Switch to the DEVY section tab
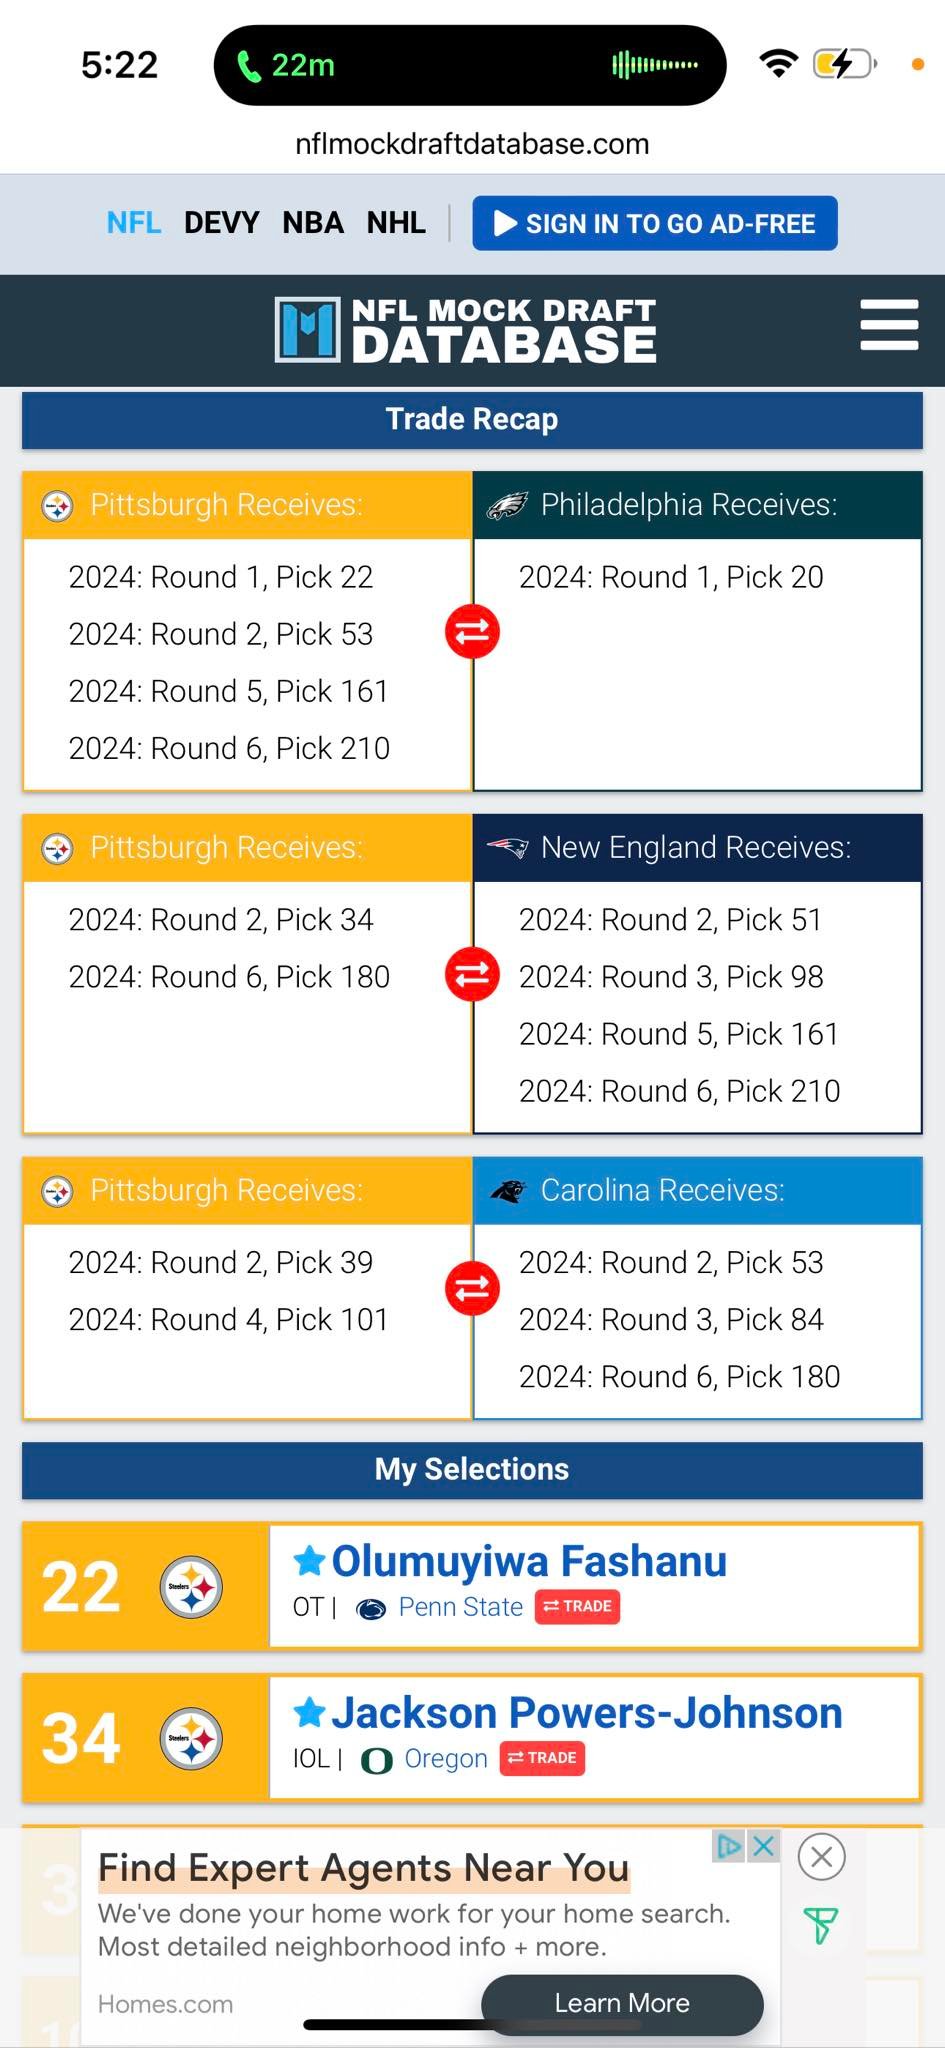The height and width of the screenshot is (2048, 945). (x=221, y=223)
